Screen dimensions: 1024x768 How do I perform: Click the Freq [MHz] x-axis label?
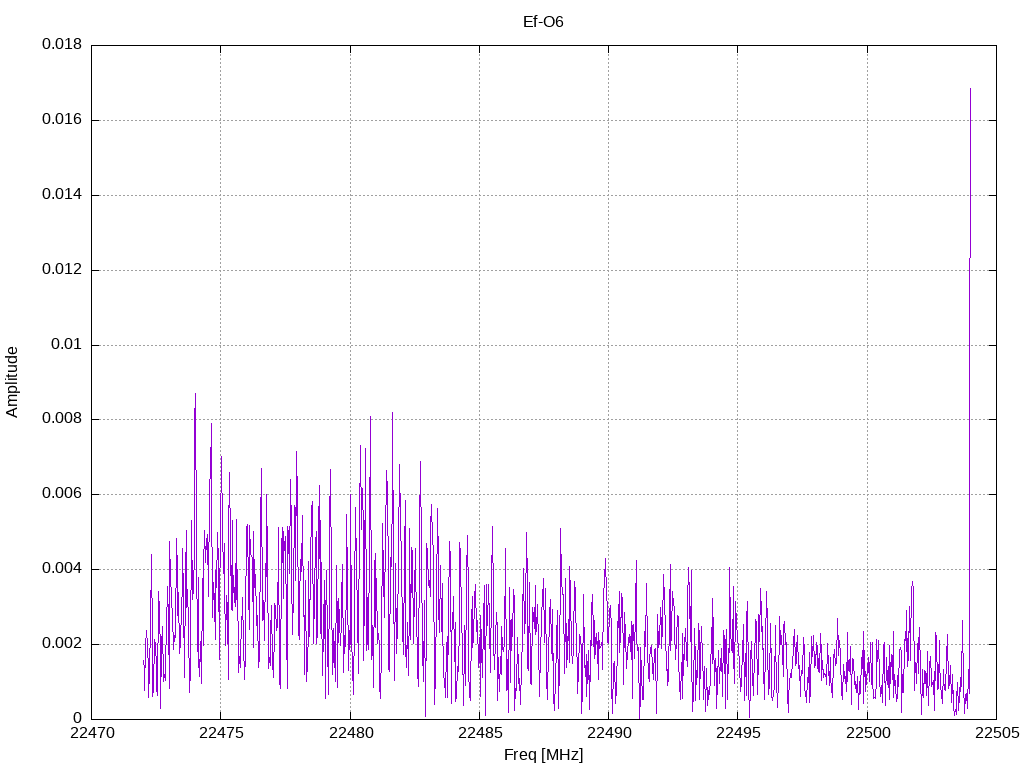(x=543, y=755)
